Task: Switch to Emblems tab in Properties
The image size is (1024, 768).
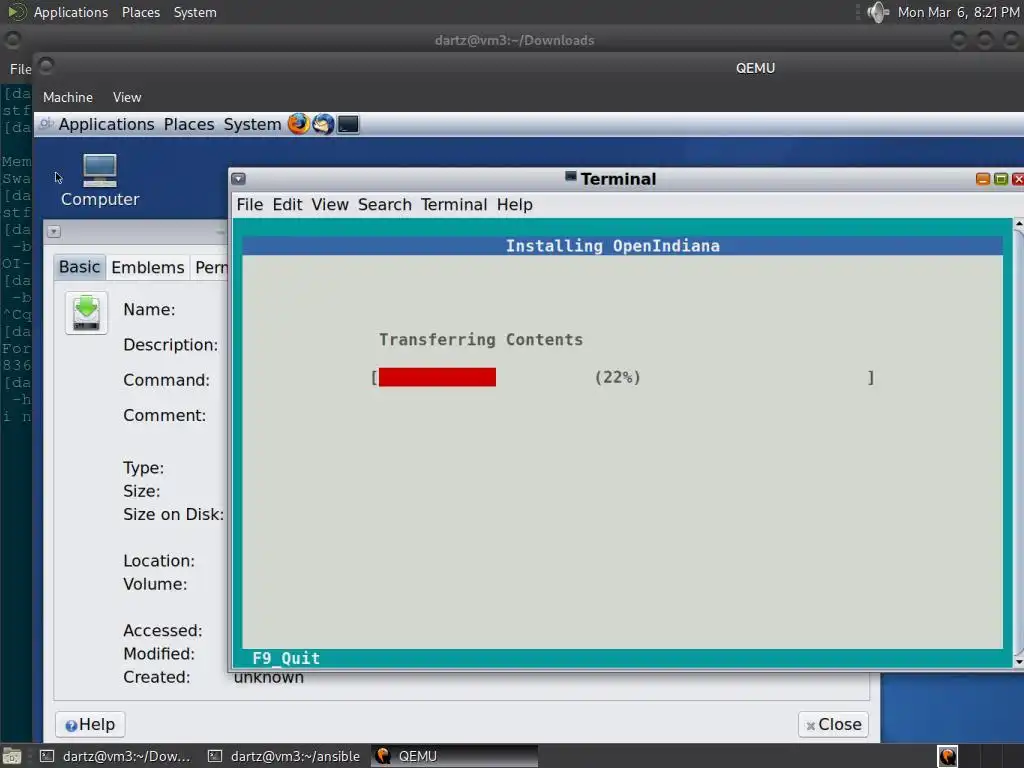Action: tap(148, 268)
